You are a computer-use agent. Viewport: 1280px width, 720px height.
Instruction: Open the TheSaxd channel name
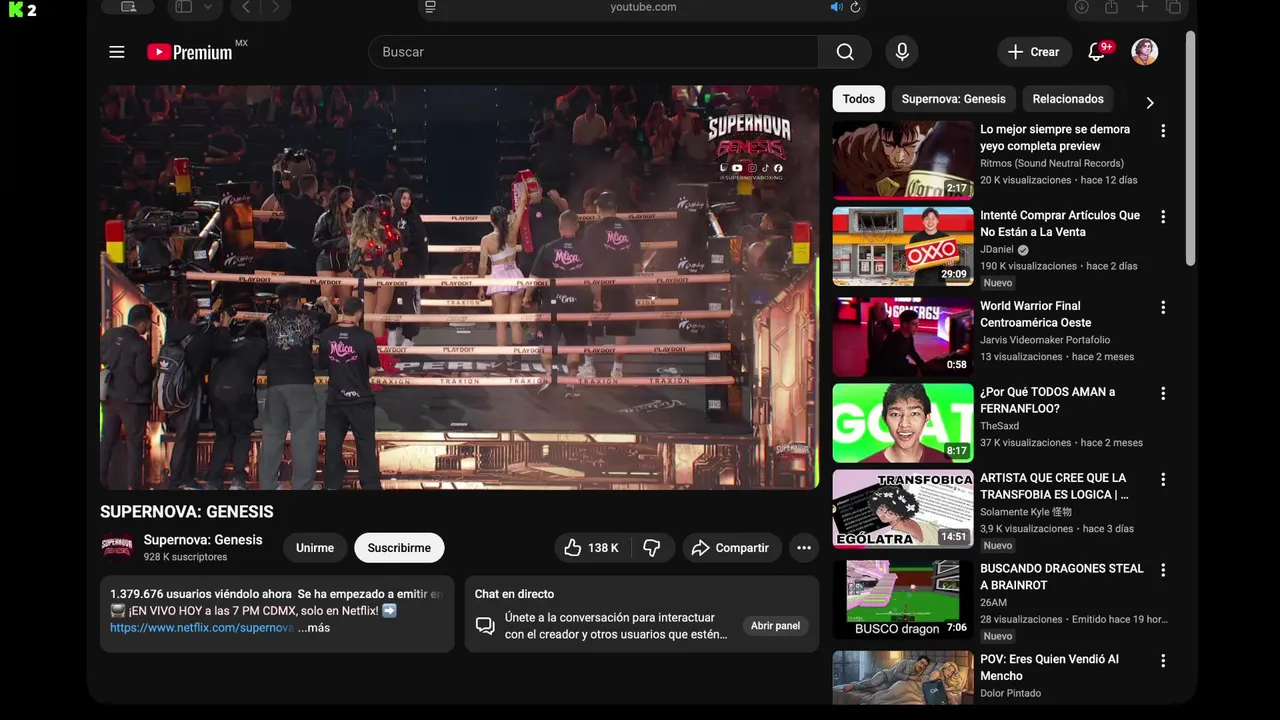pos(1000,426)
